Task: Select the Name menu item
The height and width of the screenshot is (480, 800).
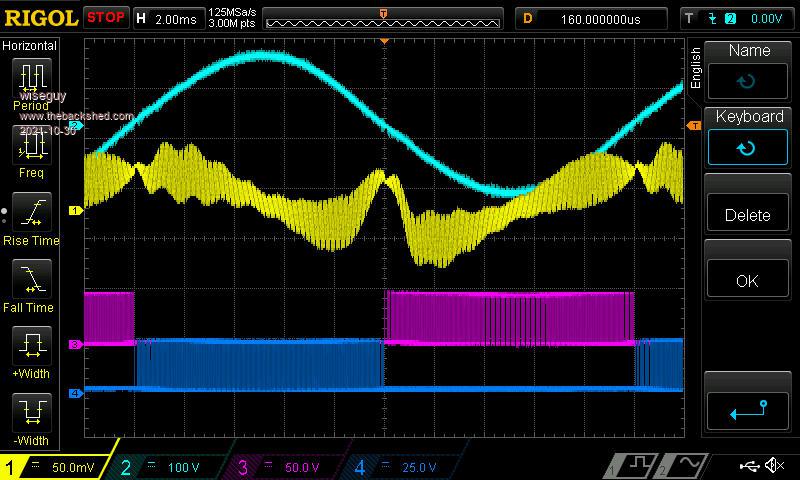Action: pos(748,69)
